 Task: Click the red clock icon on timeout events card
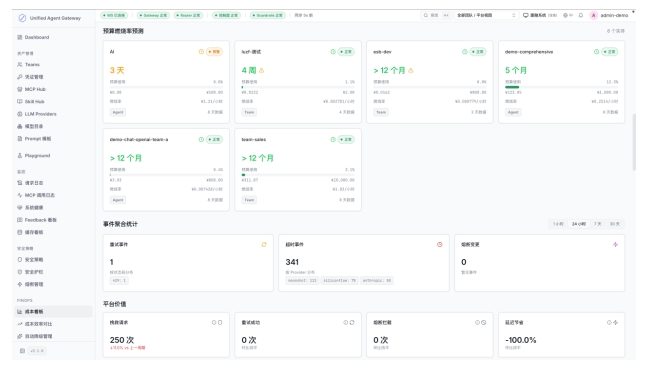click(440, 244)
